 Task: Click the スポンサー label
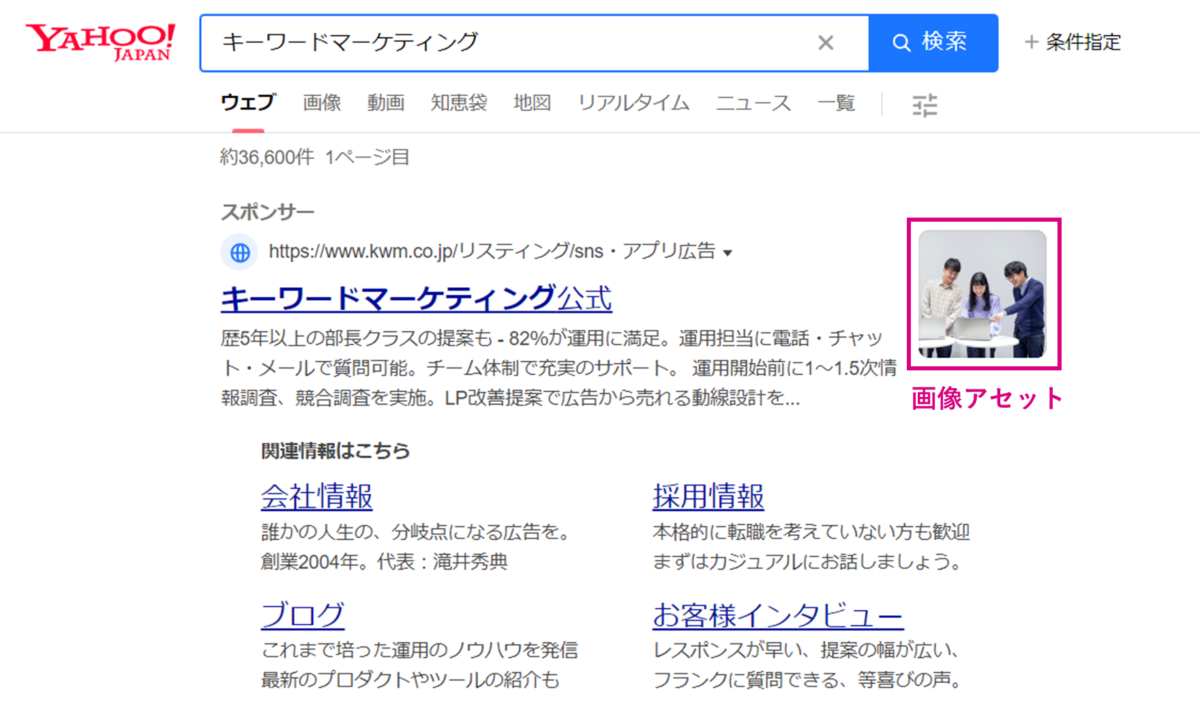tap(268, 212)
